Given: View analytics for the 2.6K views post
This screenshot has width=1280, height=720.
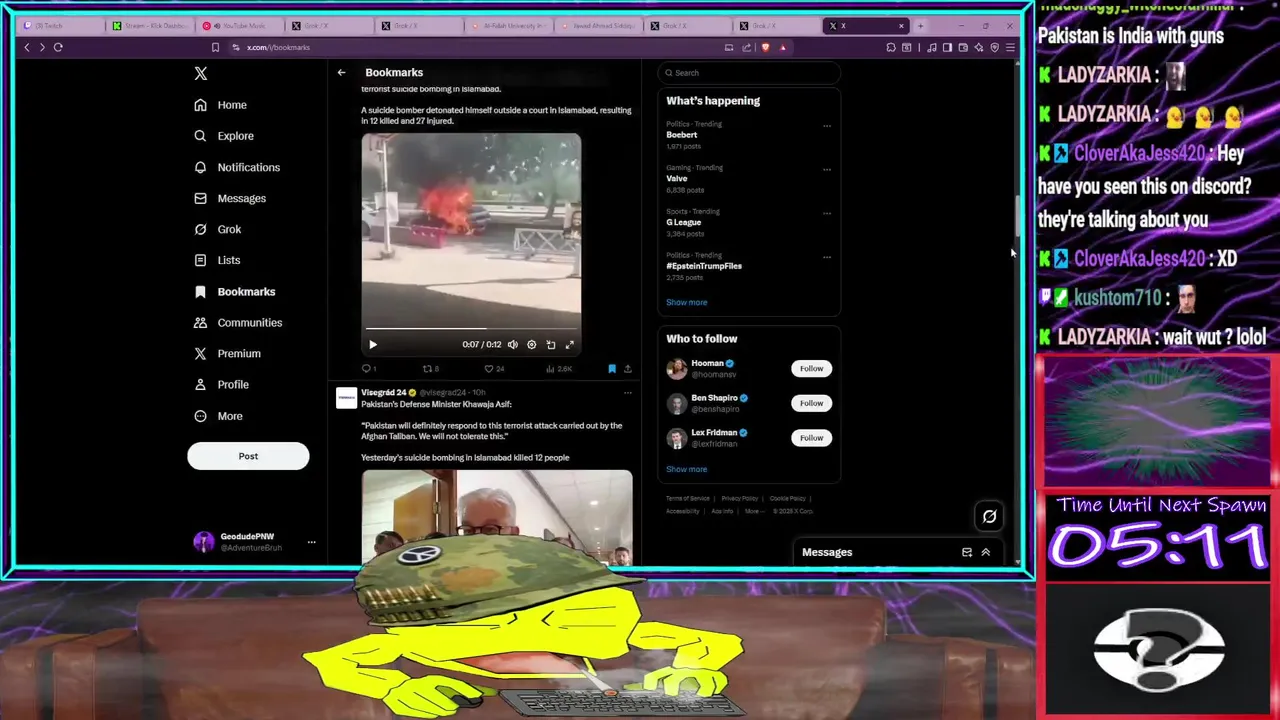Looking at the screenshot, I should click(558, 369).
